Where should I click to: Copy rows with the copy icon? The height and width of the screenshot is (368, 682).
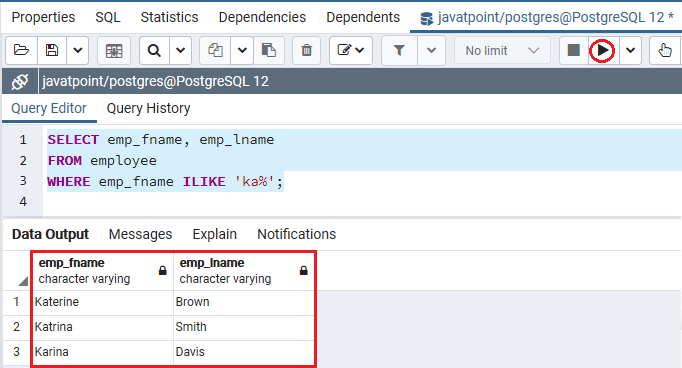215,50
